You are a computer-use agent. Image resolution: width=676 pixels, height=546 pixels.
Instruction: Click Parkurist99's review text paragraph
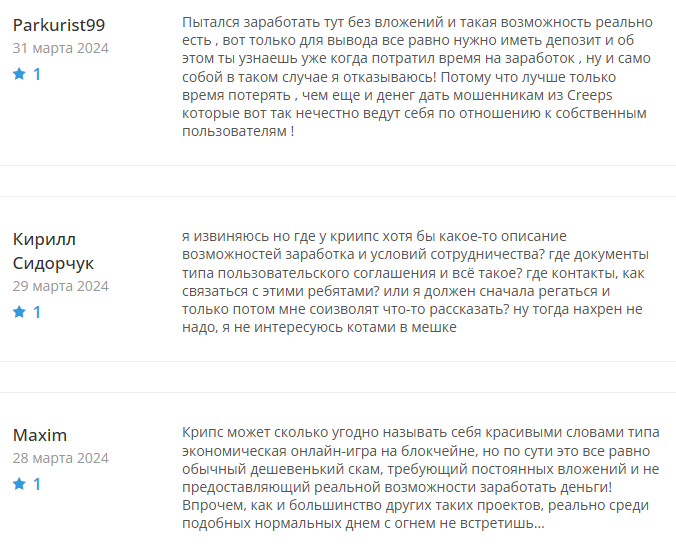click(416, 77)
